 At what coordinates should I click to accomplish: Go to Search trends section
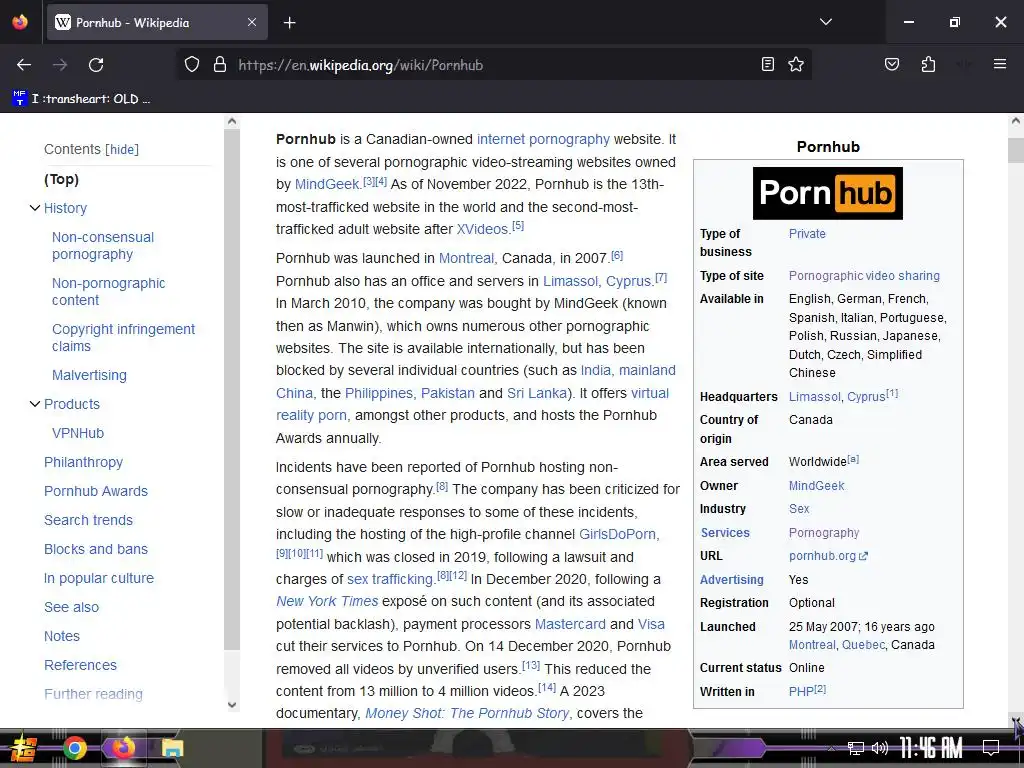click(x=88, y=520)
